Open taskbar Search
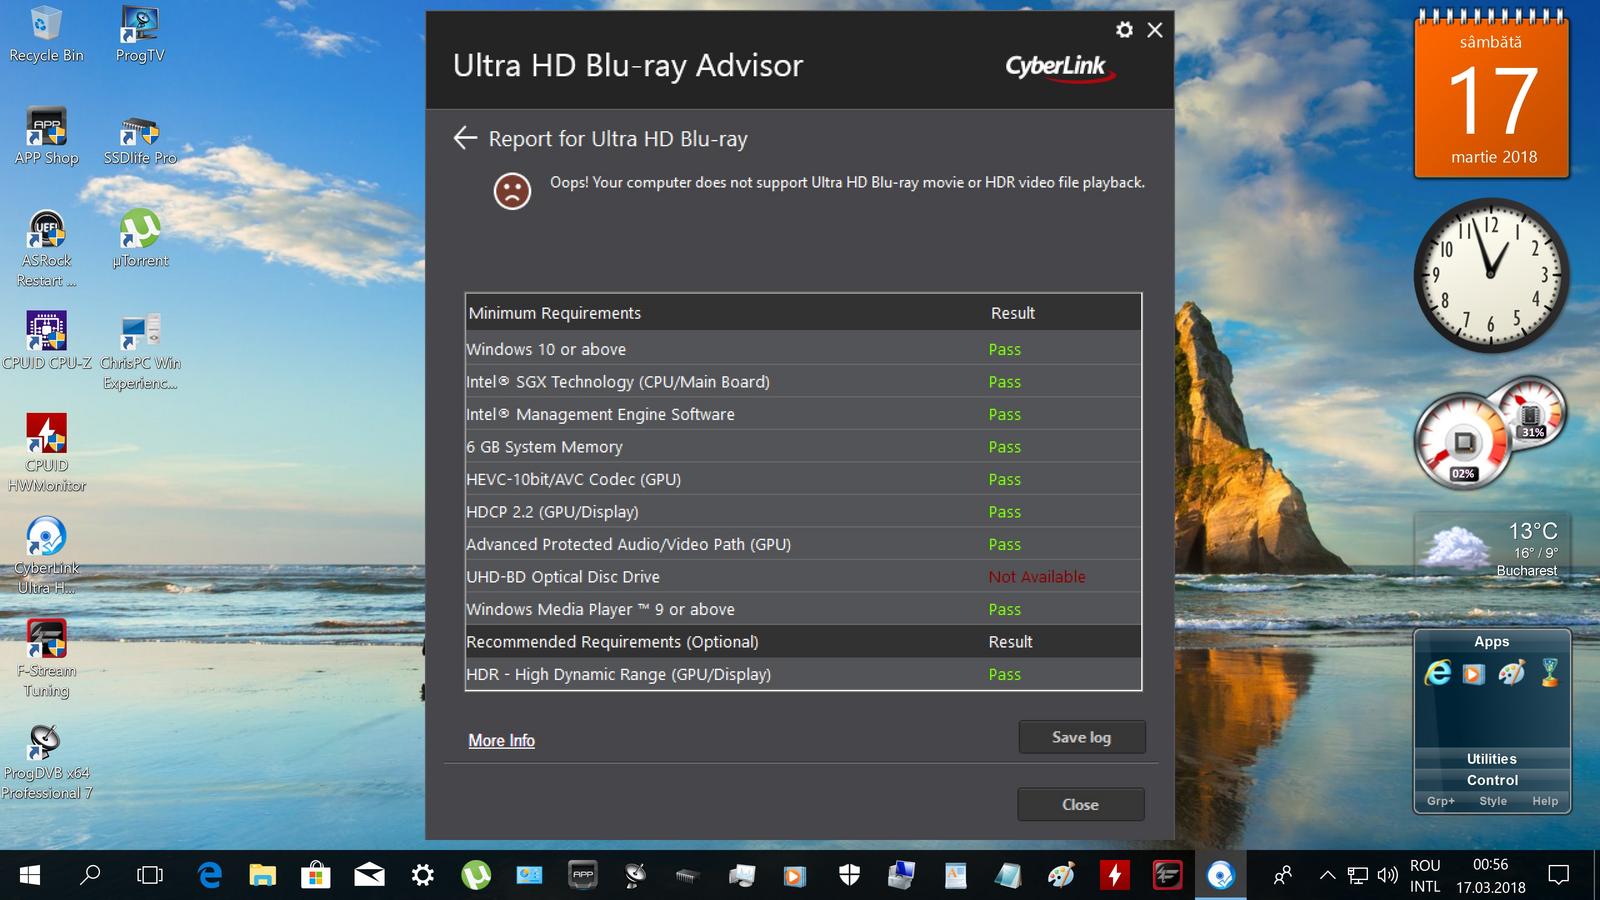Viewport: 1600px width, 900px height. tap(90, 876)
